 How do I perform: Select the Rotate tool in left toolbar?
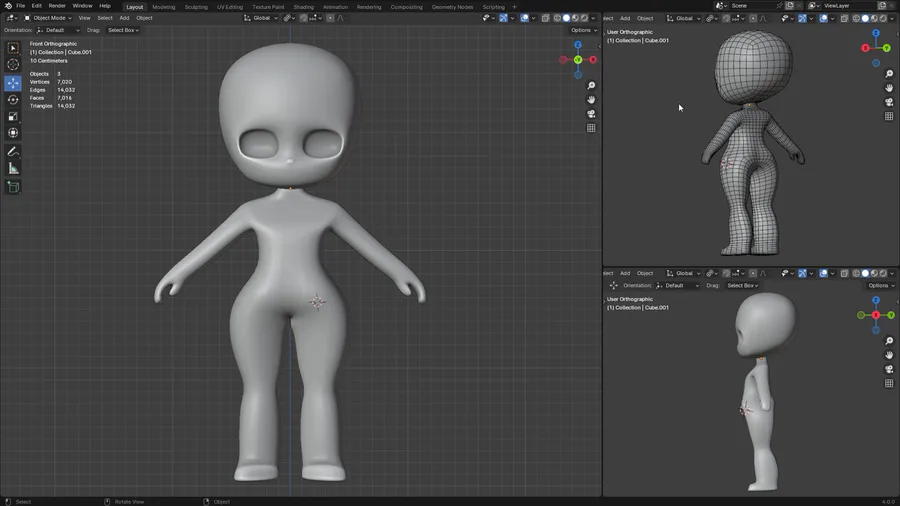(13, 100)
